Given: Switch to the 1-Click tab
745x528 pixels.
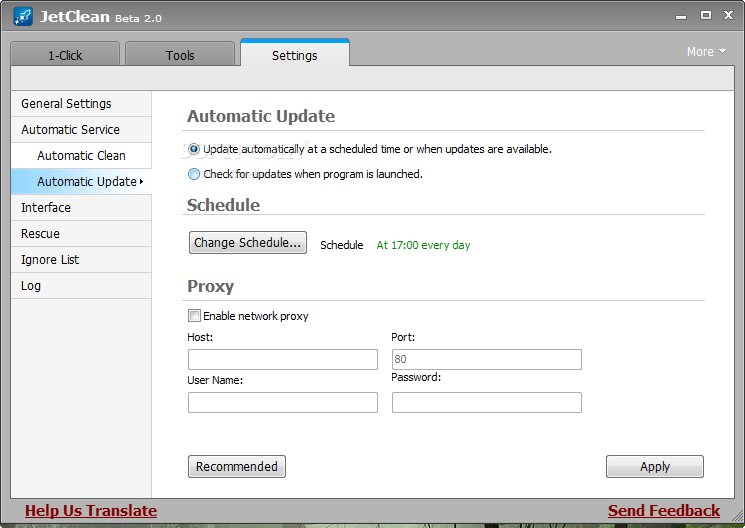Looking at the screenshot, I should pyautogui.click(x=65, y=54).
